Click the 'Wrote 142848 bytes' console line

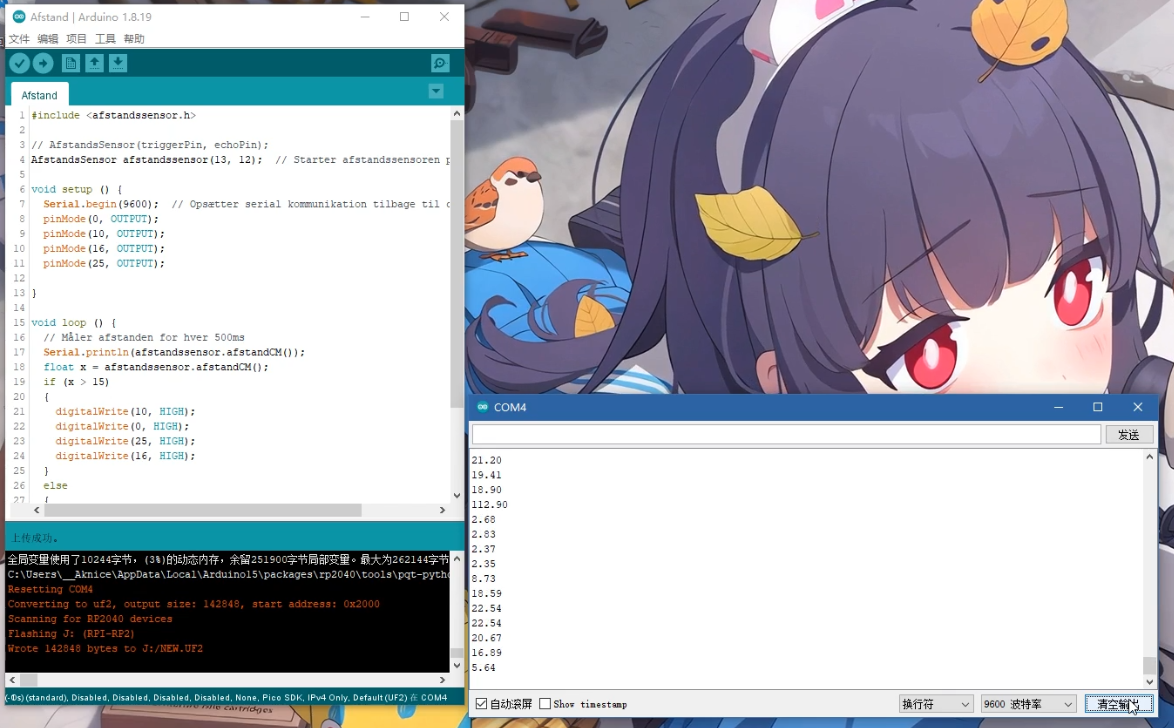(106, 649)
